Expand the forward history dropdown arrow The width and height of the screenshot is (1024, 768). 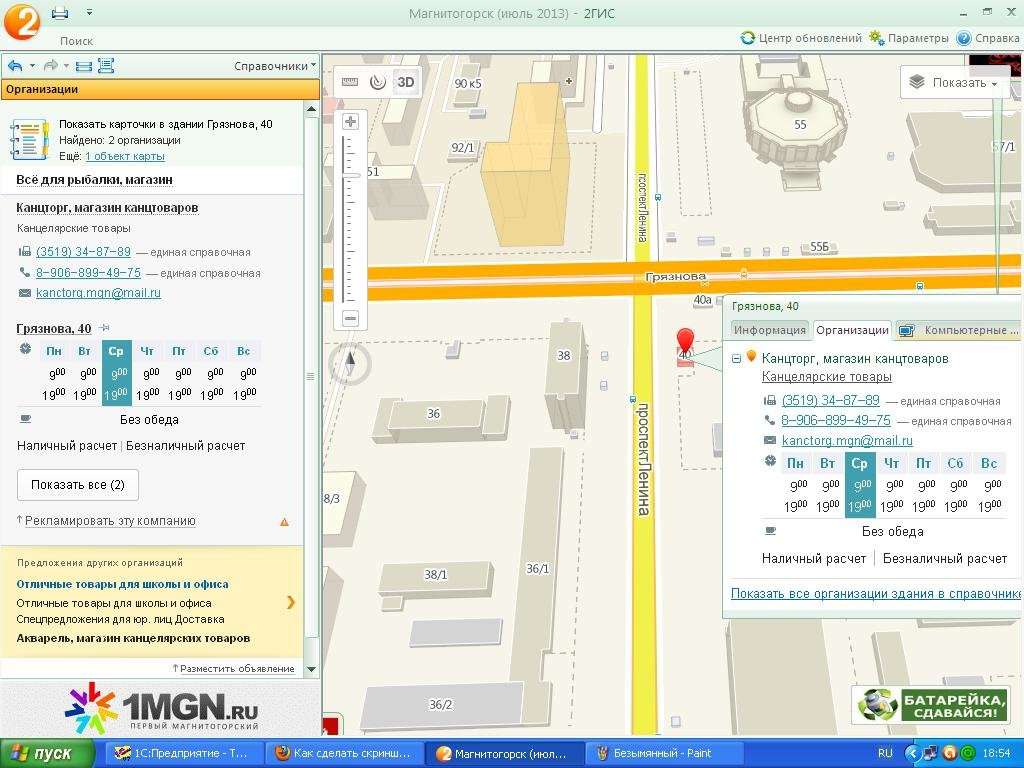66,65
